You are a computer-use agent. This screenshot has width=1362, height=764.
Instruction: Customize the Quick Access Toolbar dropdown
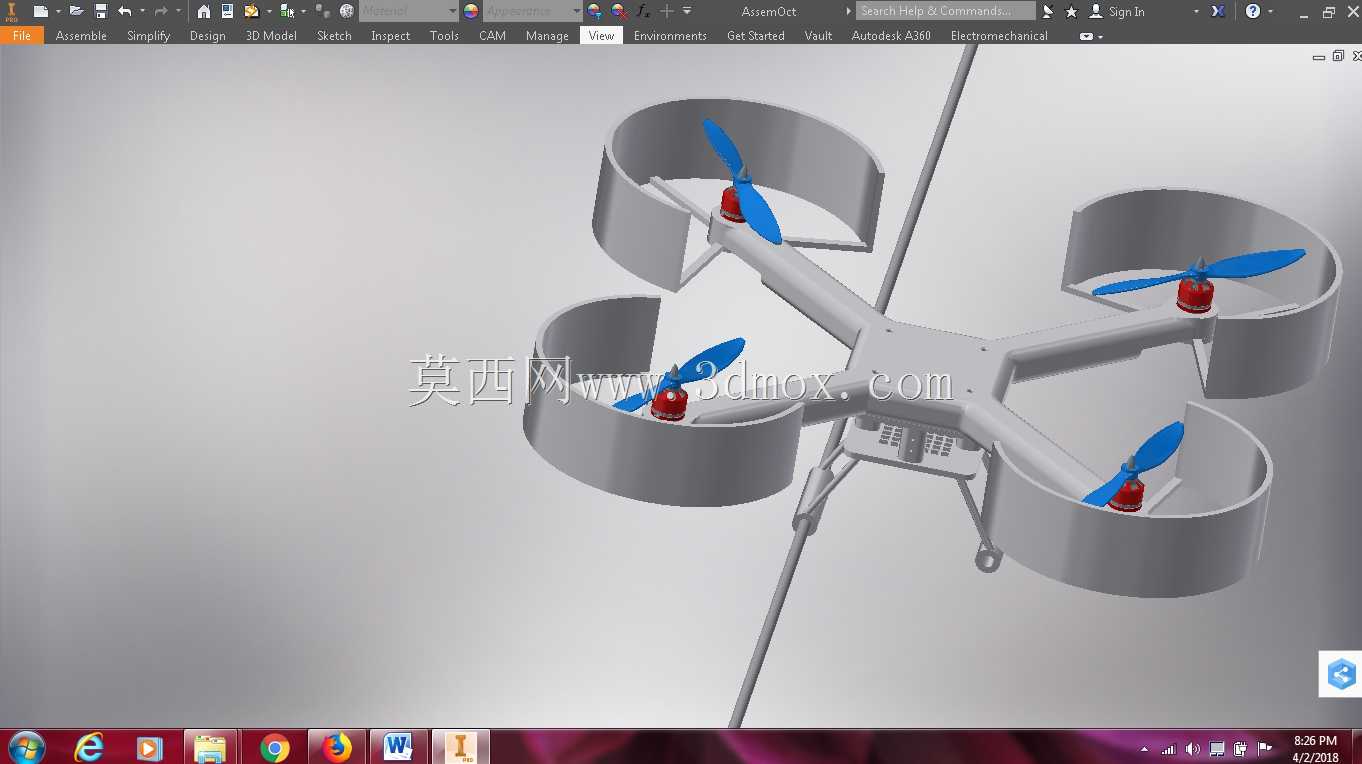point(687,11)
